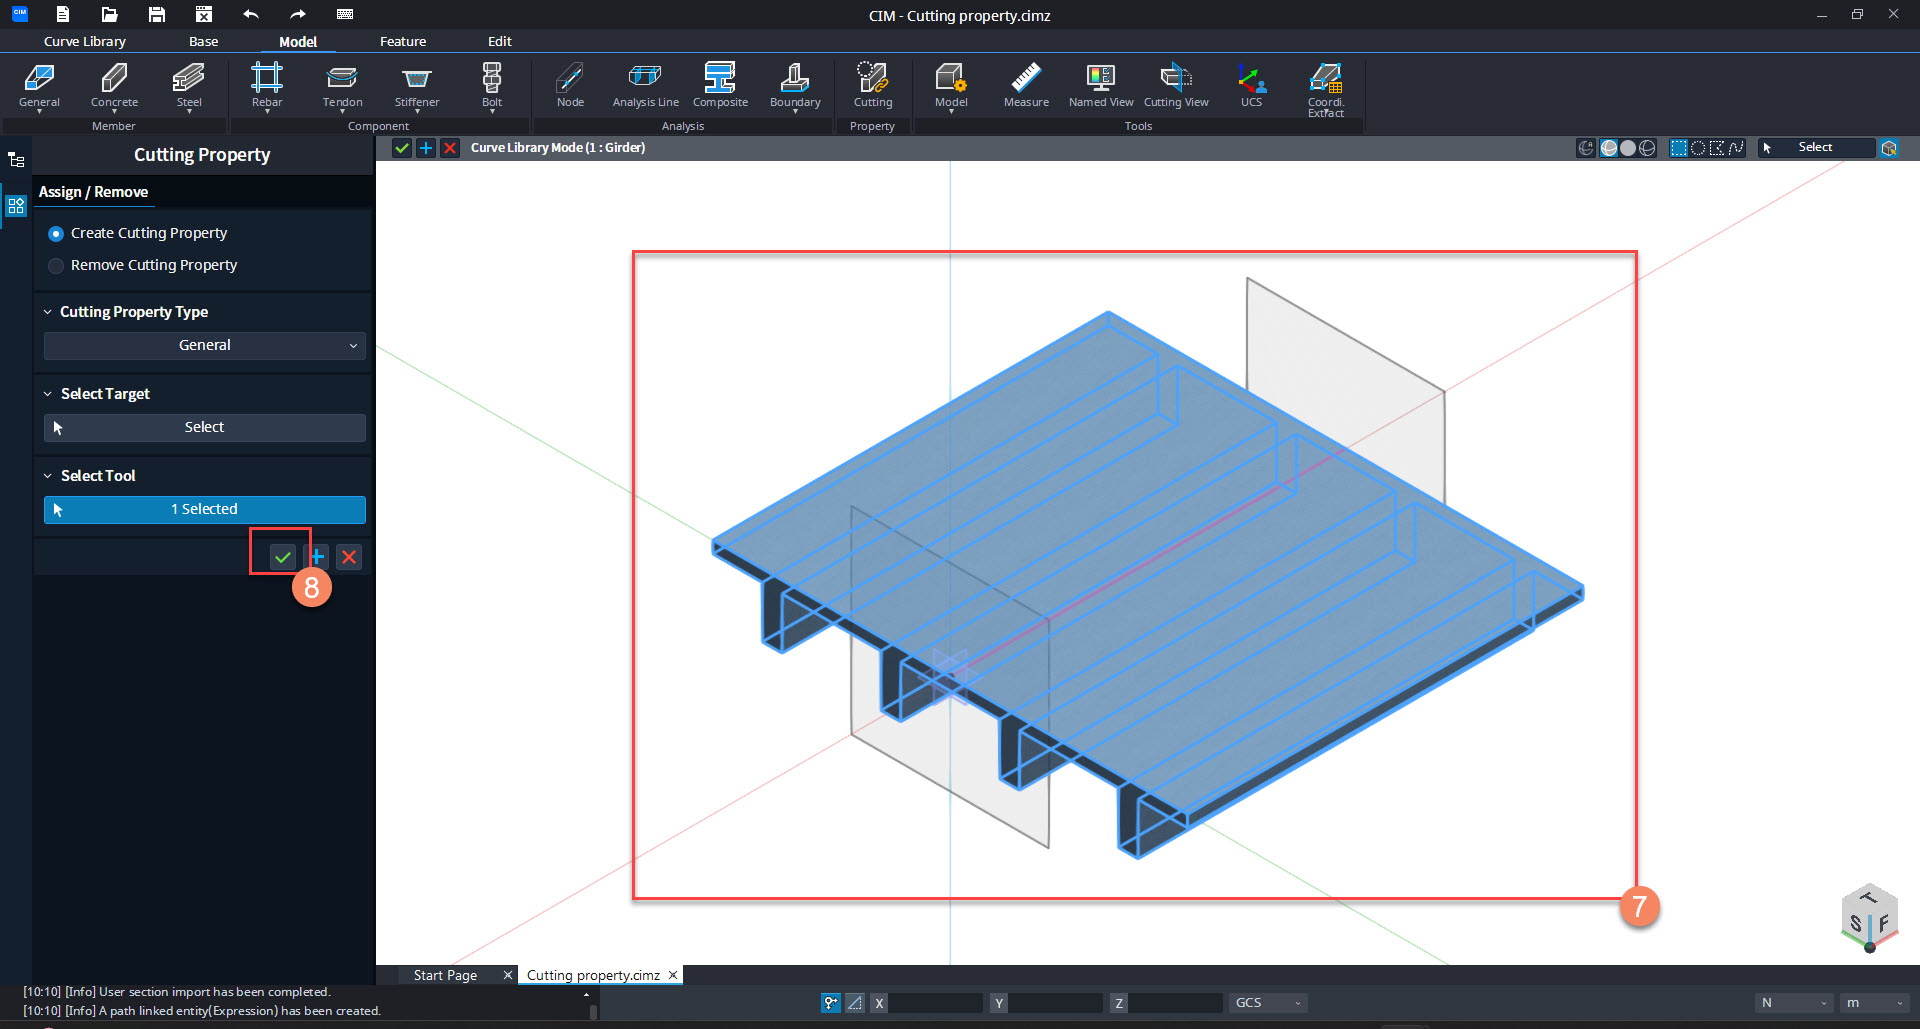Screen dimensions: 1920x1029
Task: Confirm with the green check in the panel
Action: click(x=283, y=557)
